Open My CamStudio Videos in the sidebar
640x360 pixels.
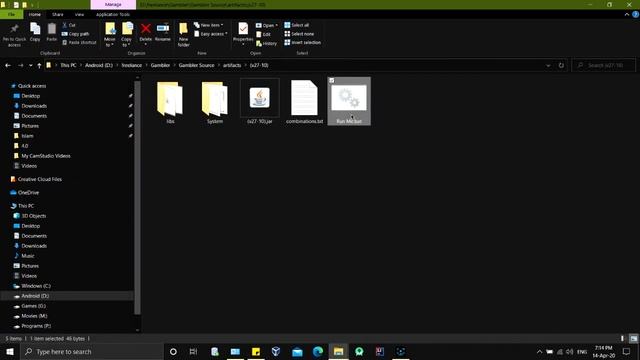pos(46,156)
